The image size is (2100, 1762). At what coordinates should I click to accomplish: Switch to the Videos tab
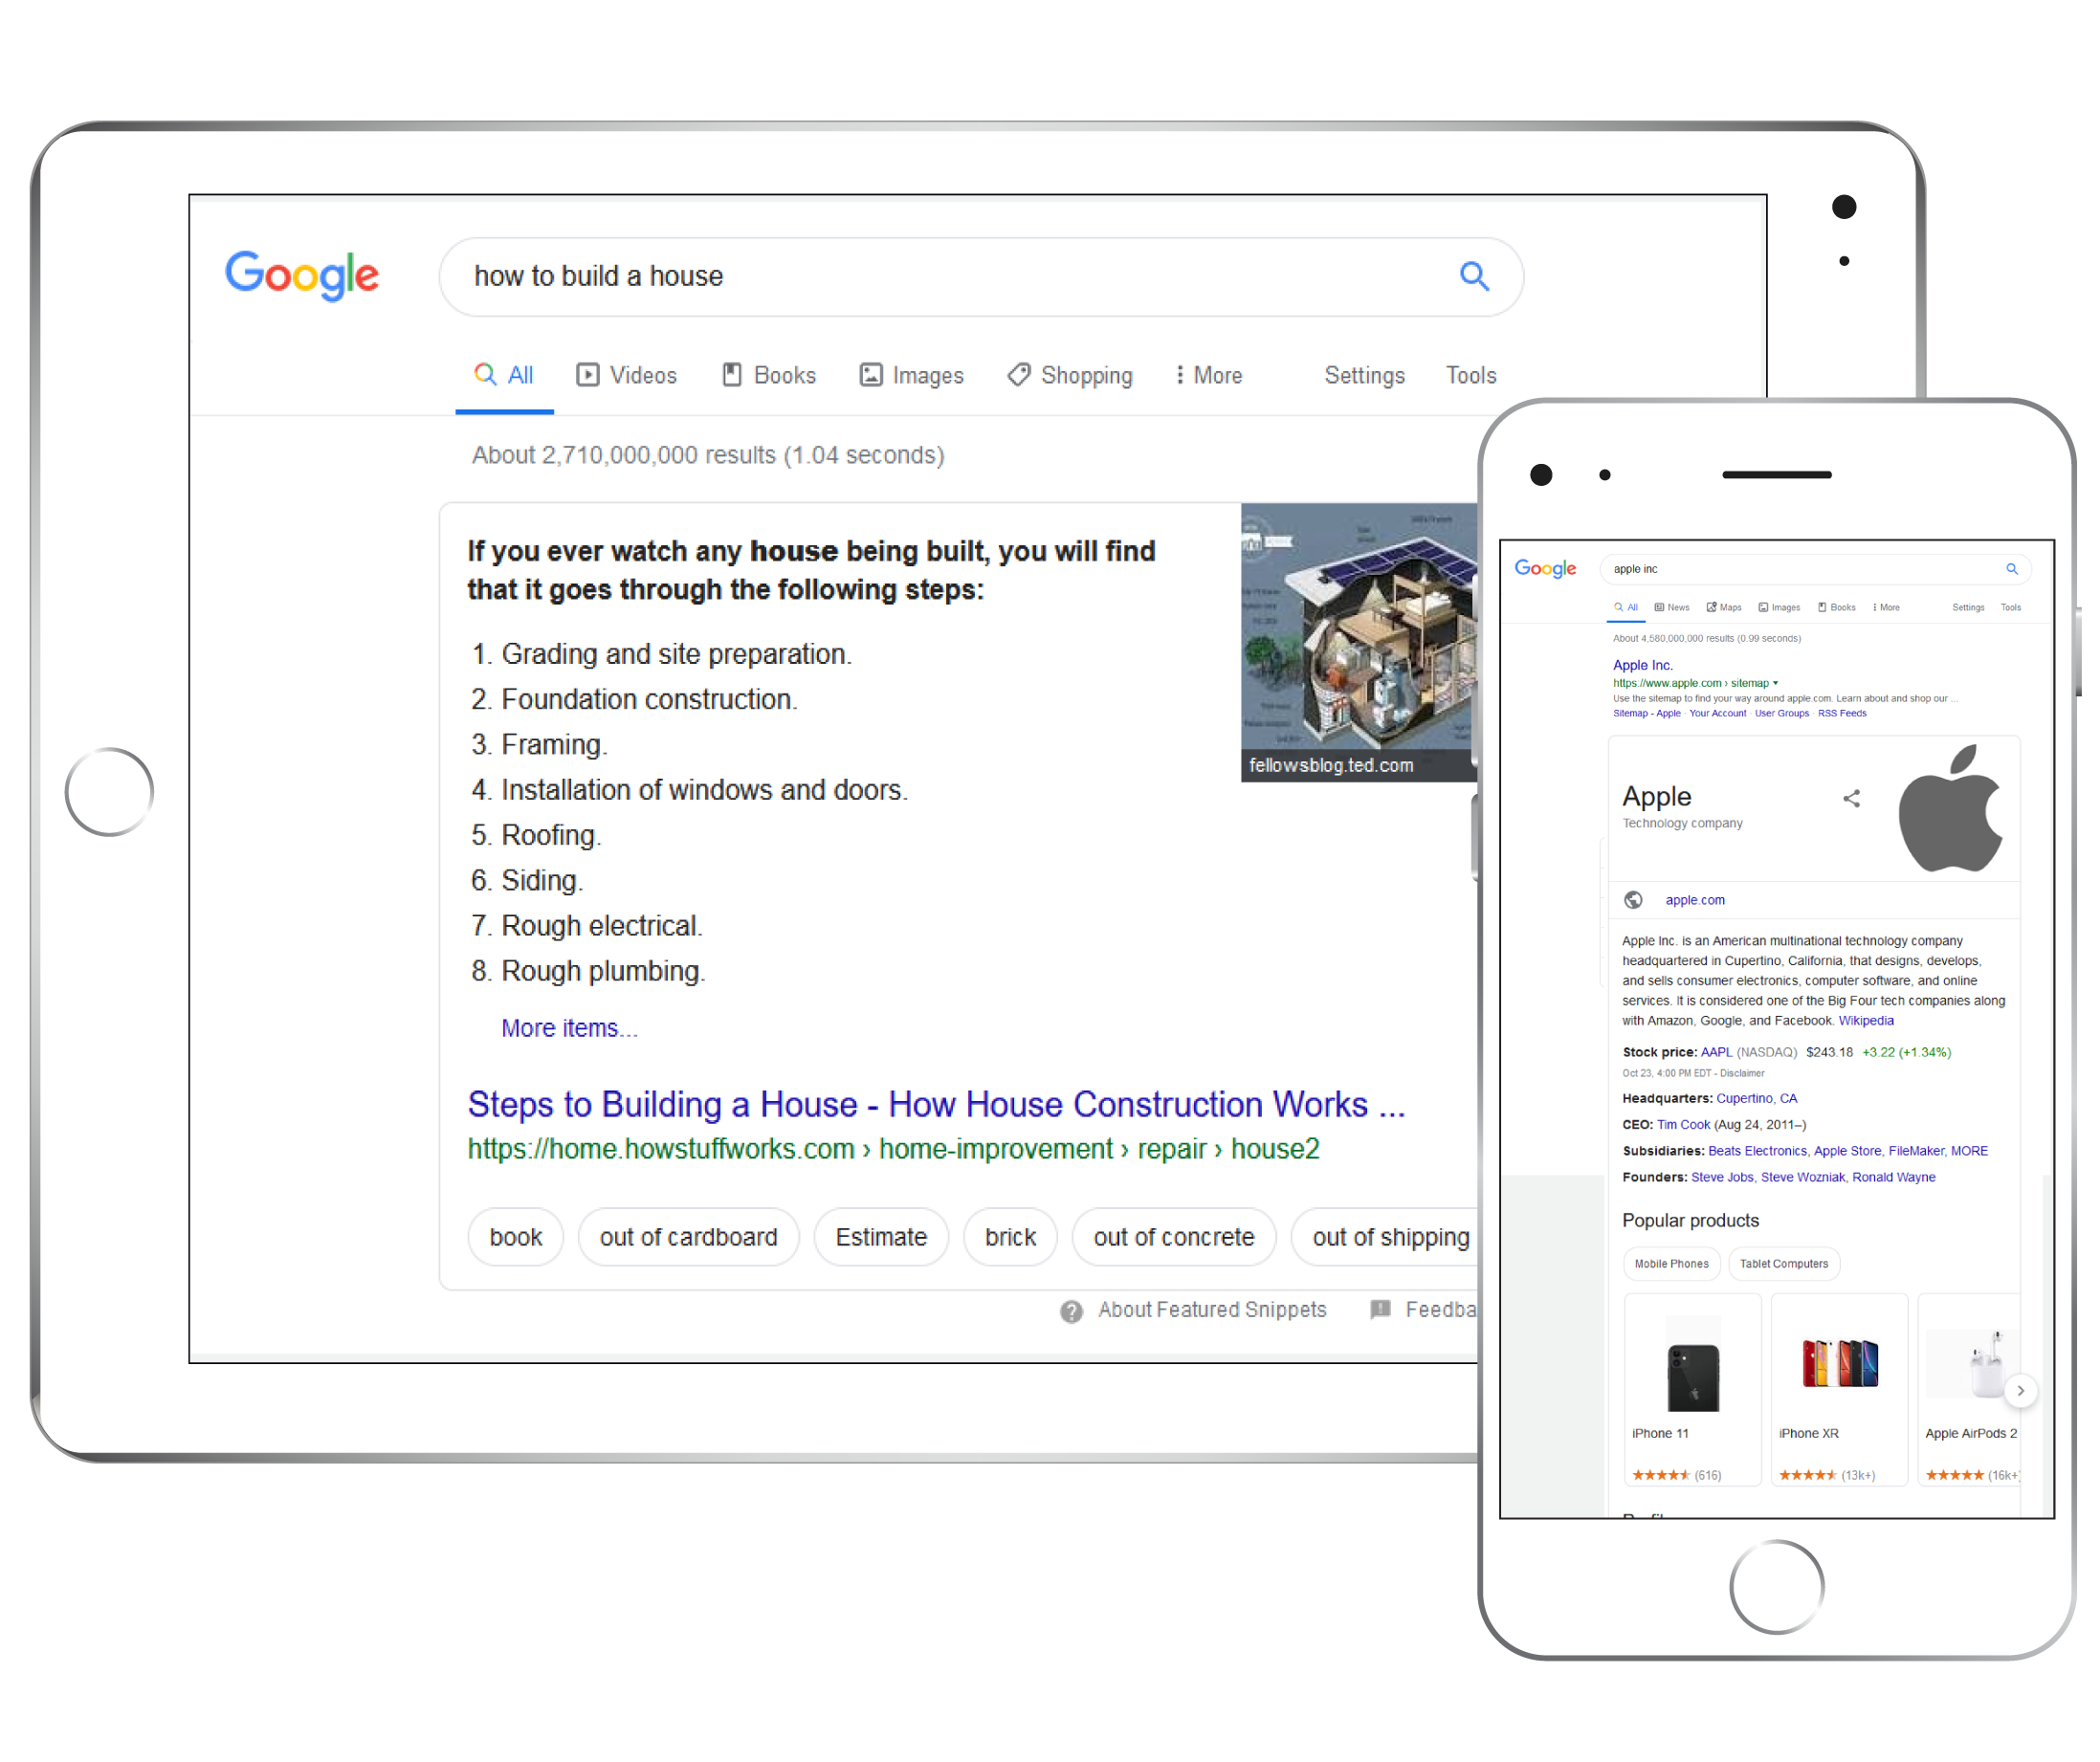click(x=627, y=375)
